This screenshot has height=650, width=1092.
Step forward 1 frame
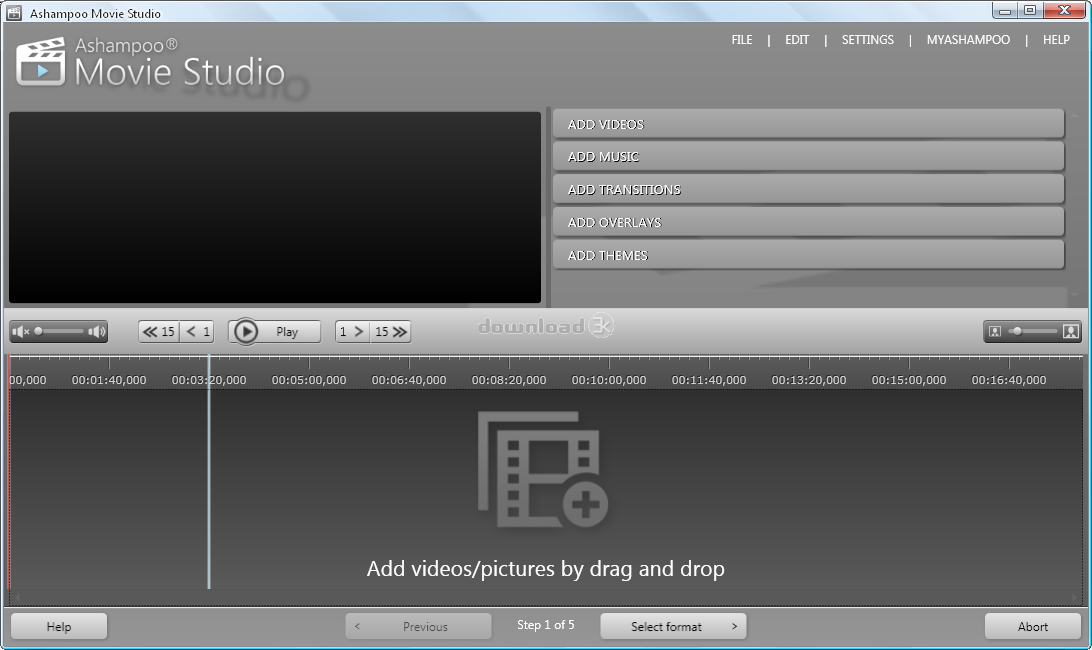pyautogui.click(x=352, y=332)
